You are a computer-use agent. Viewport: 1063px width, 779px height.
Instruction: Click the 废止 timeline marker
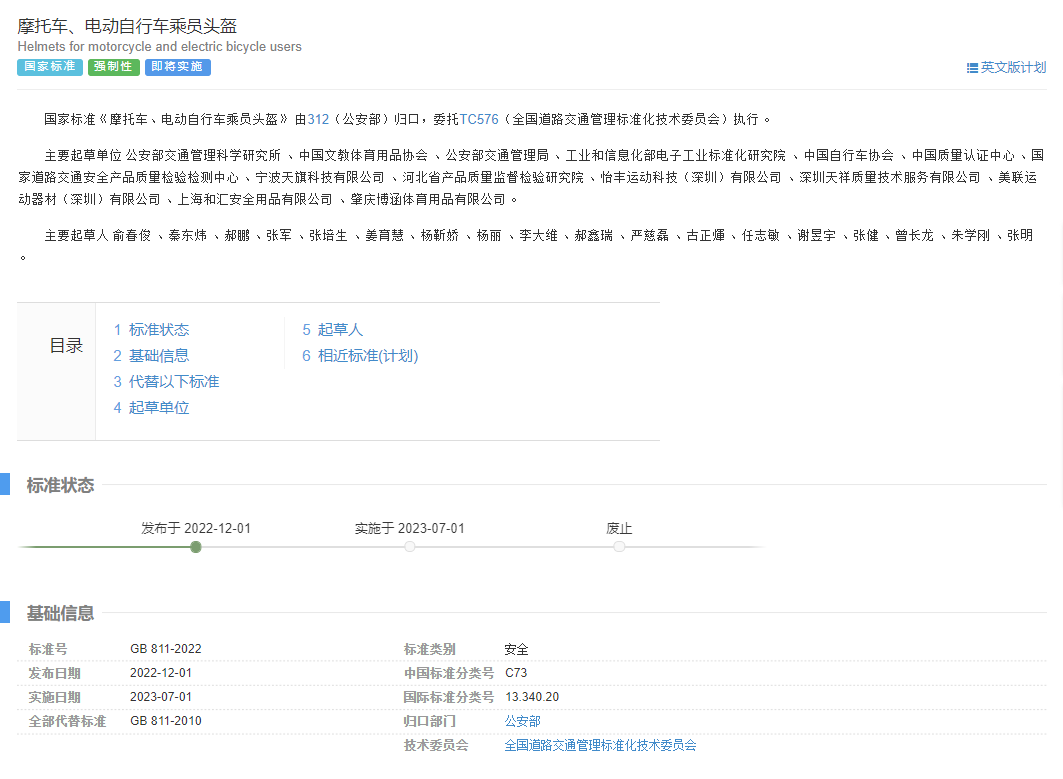[619, 546]
